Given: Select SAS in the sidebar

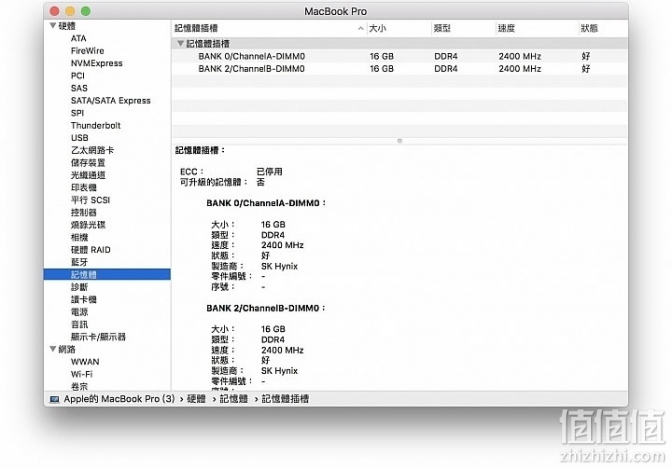Looking at the screenshot, I should [x=79, y=88].
